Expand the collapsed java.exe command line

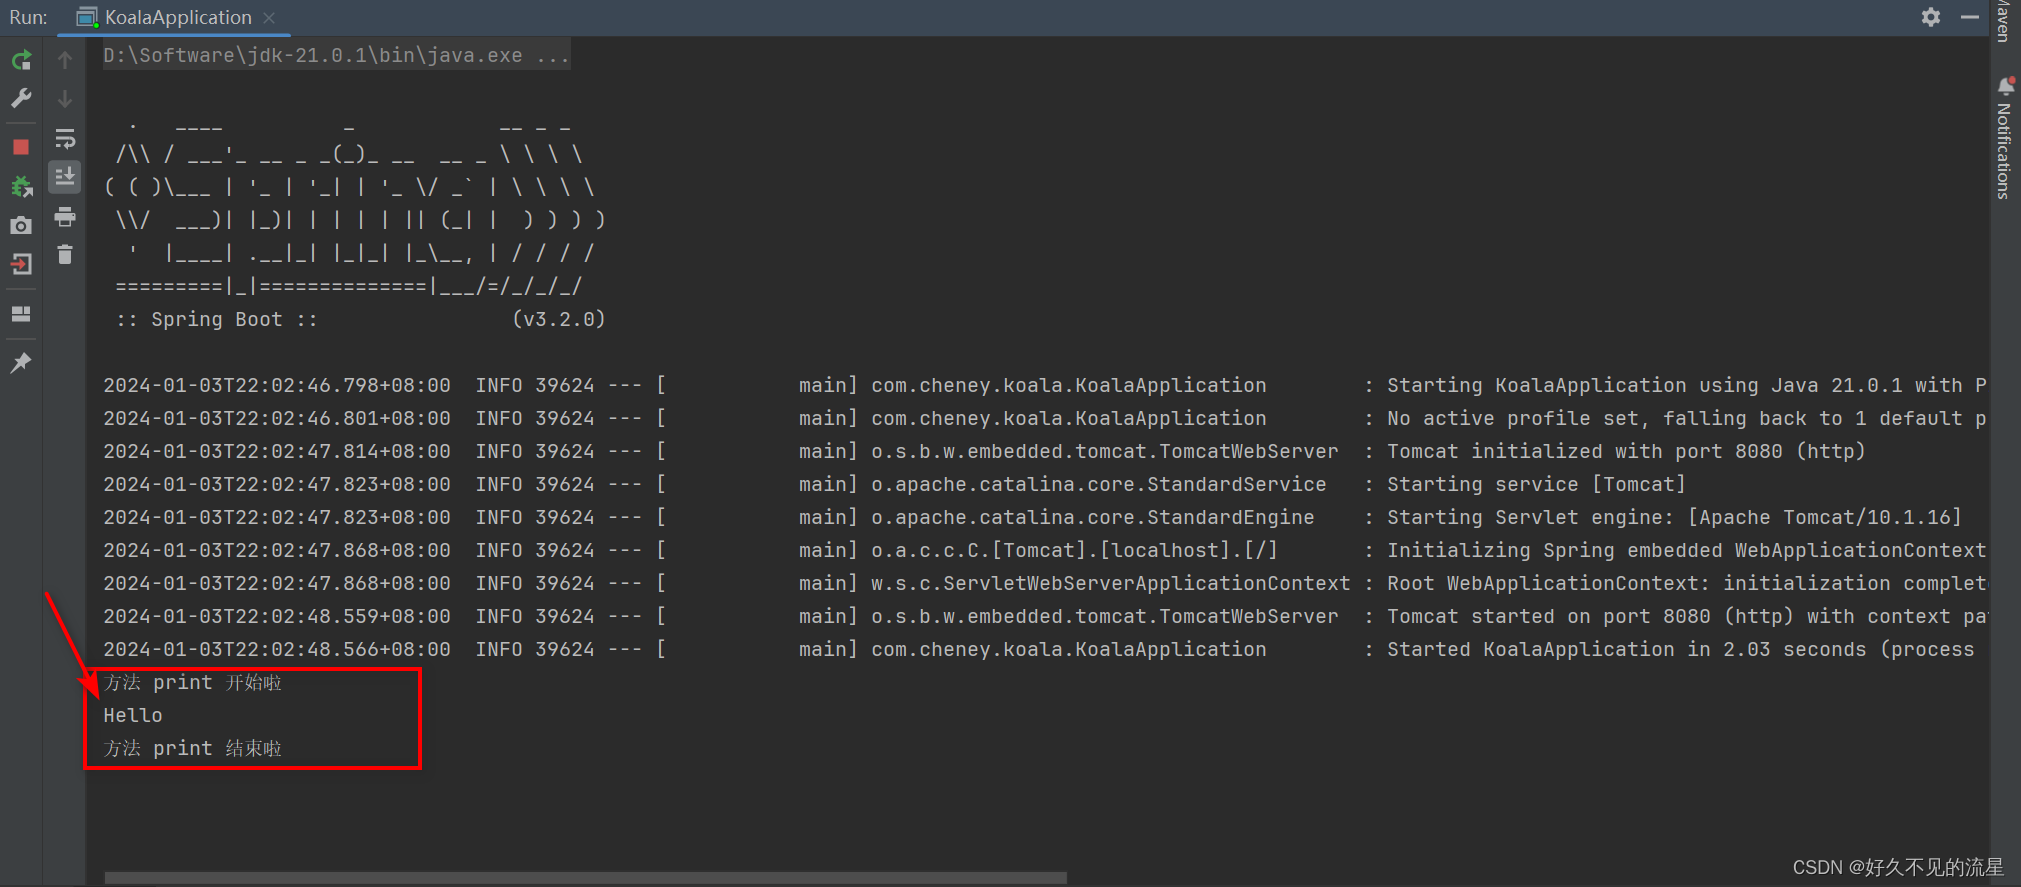tap(336, 55)
